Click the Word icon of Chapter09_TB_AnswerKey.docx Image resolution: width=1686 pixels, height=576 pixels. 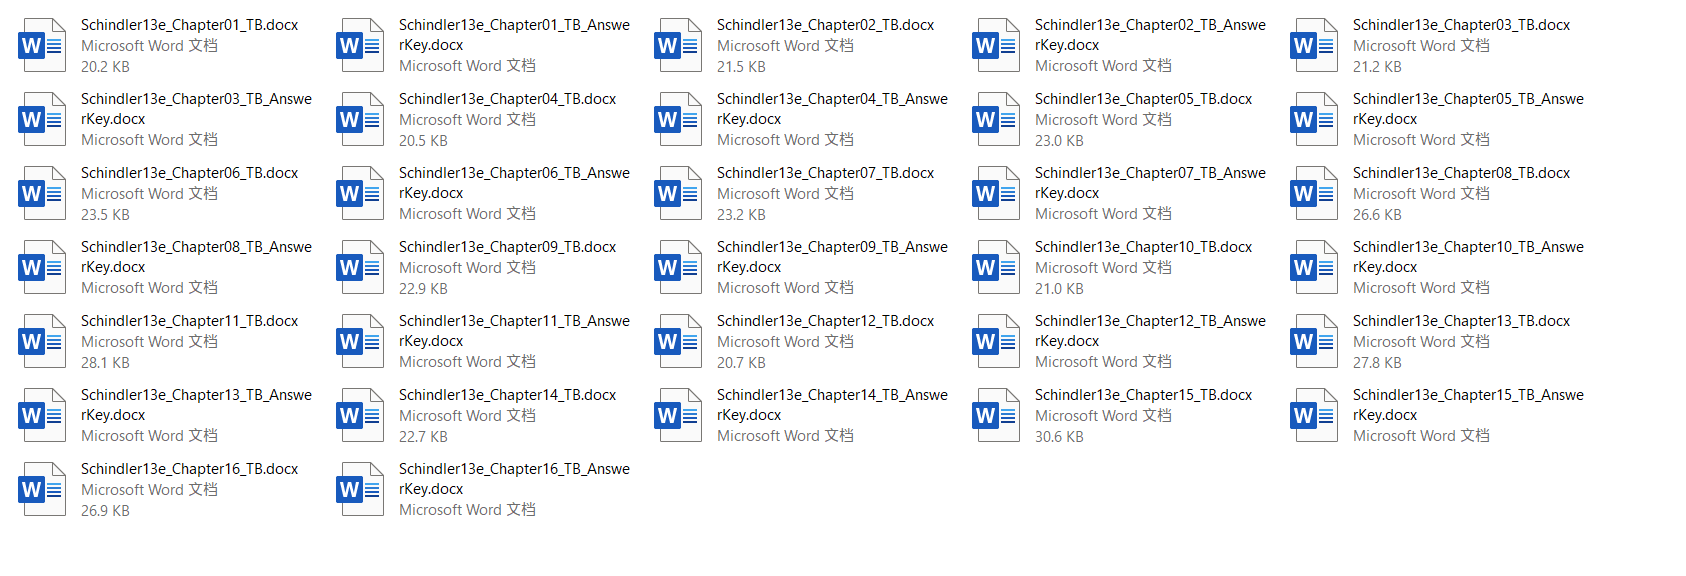pyautogui.click(x=678, y=267)
